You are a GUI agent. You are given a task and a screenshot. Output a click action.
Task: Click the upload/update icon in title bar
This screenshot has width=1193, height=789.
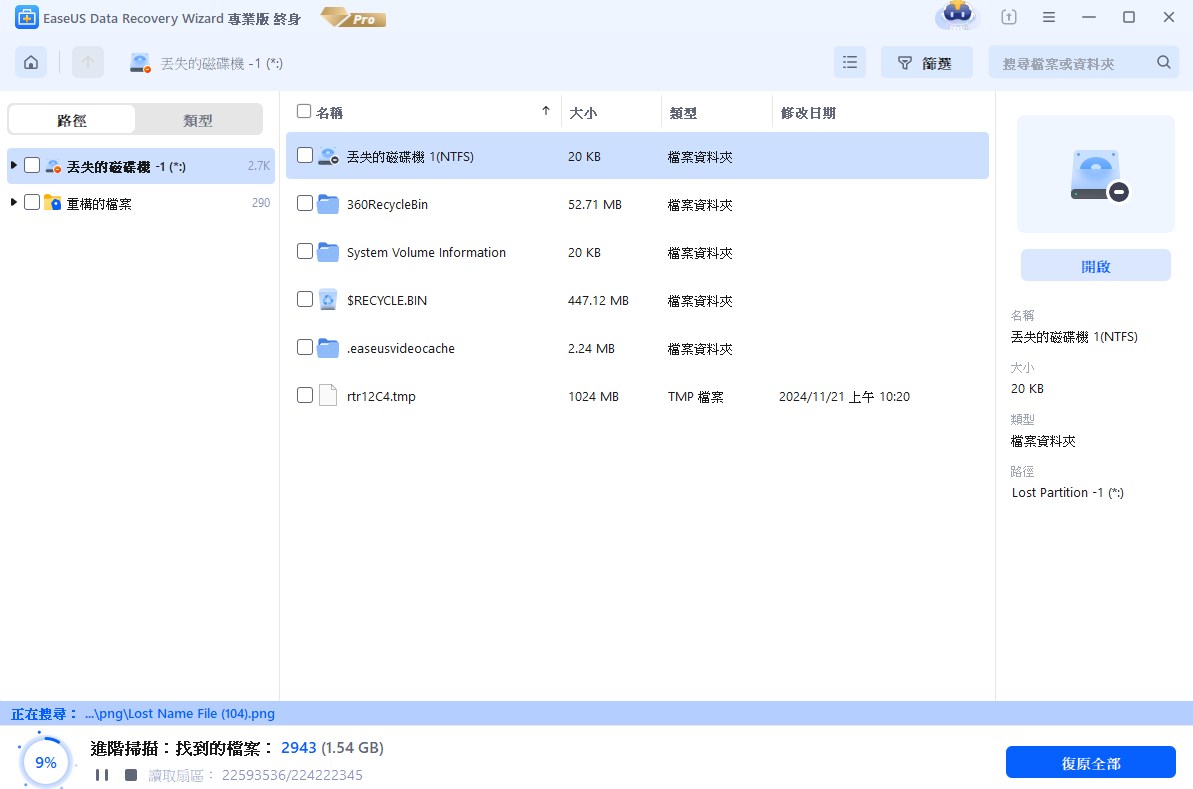coord(1009,17)
